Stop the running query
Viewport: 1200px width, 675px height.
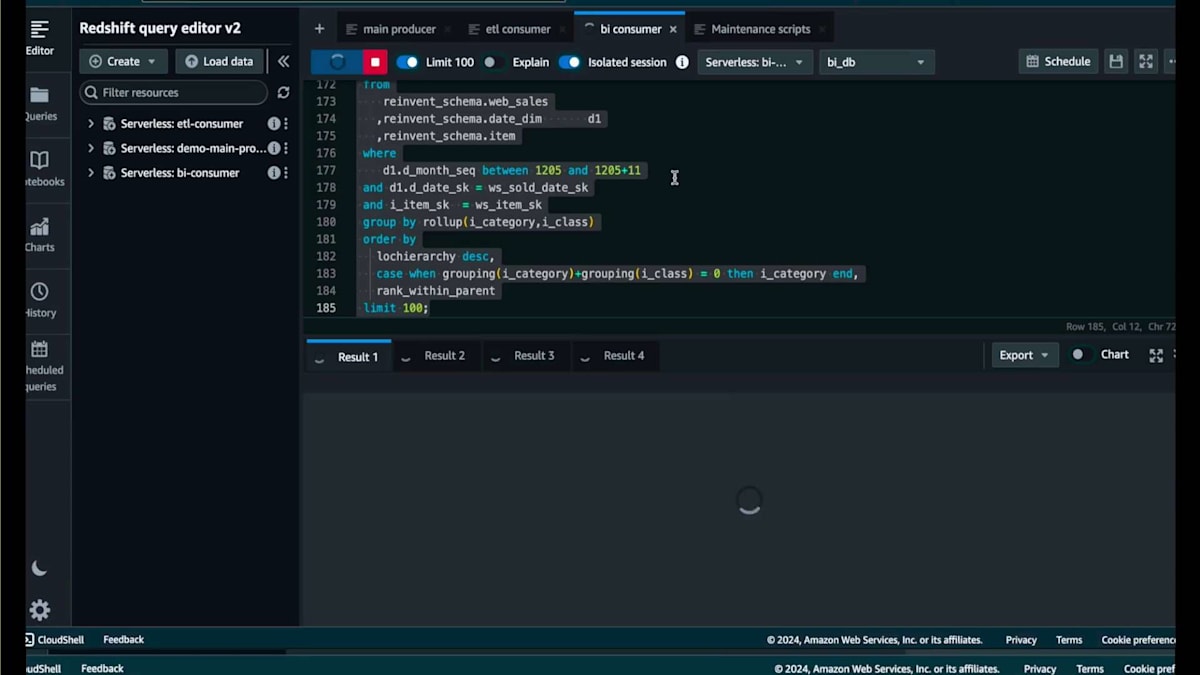[375, 62]
